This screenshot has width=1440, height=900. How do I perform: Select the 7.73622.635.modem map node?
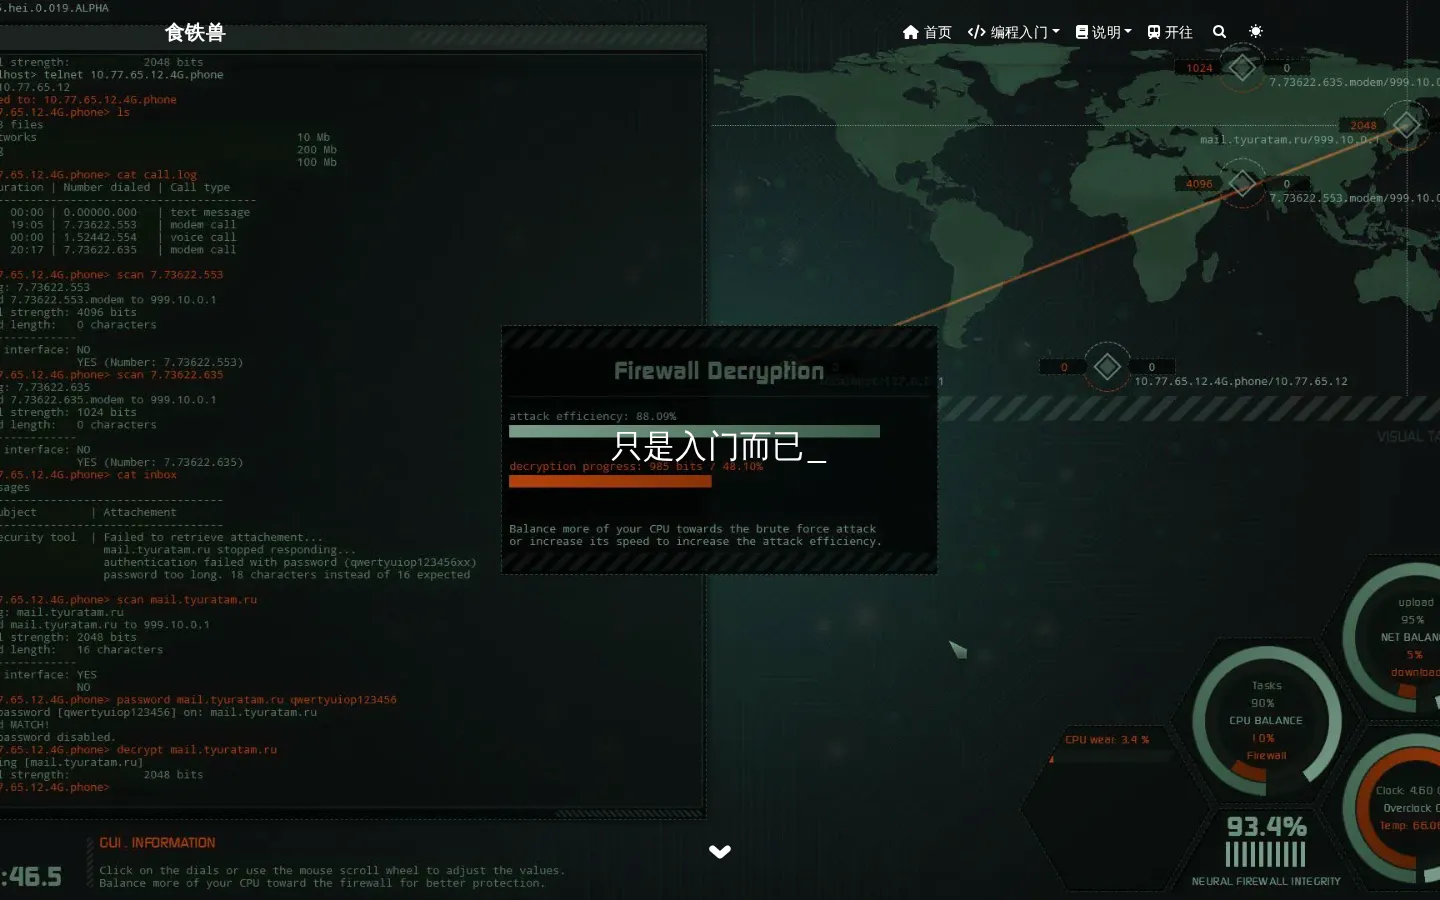1243,68
